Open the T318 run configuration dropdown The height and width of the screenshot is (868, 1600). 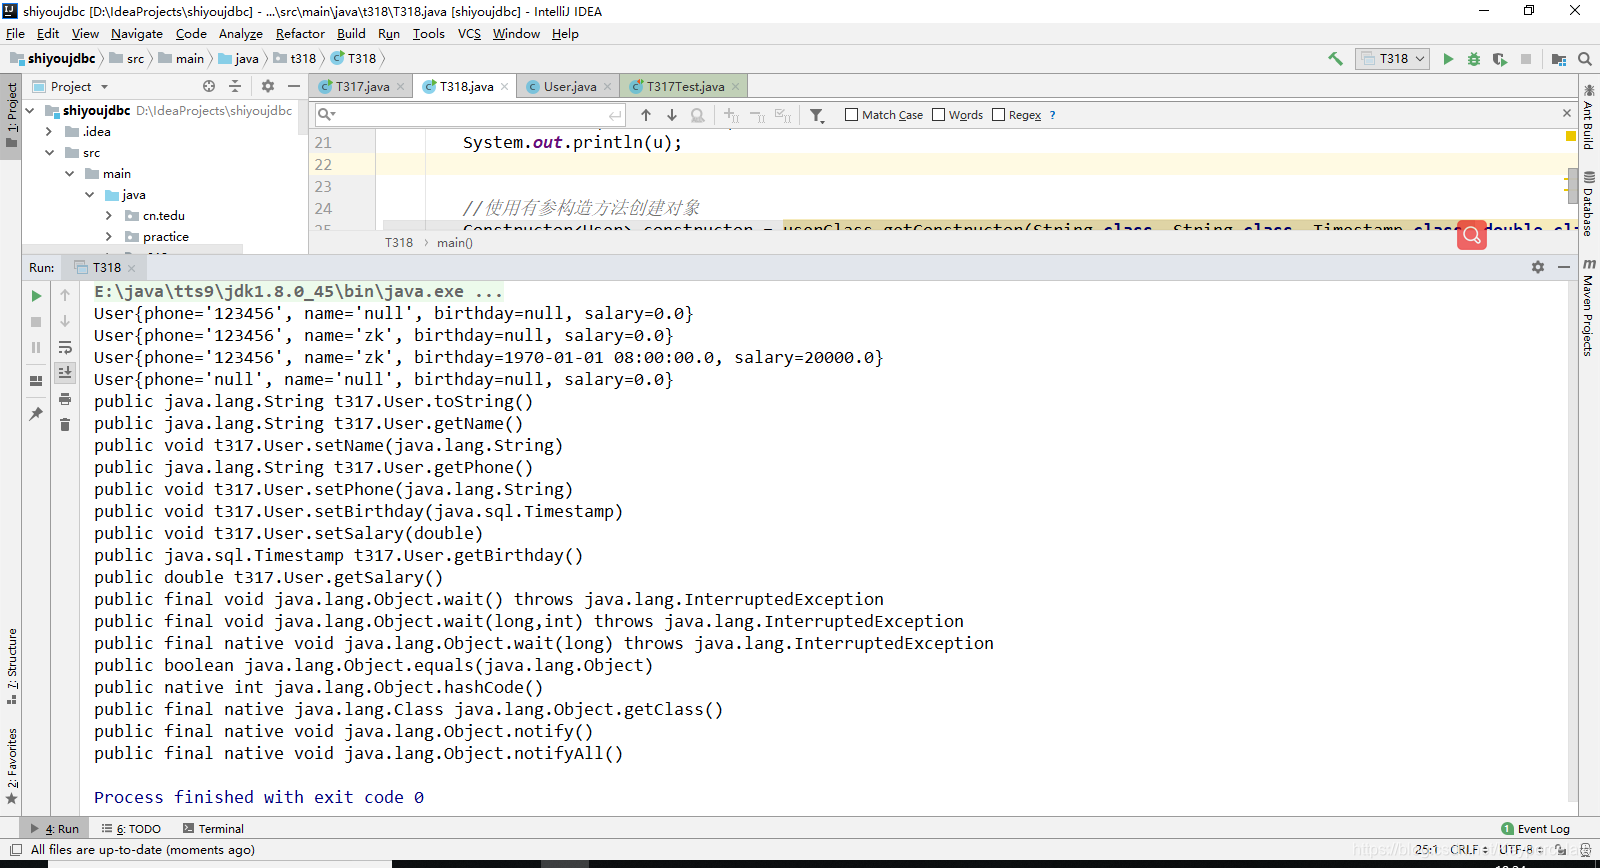1393,59
